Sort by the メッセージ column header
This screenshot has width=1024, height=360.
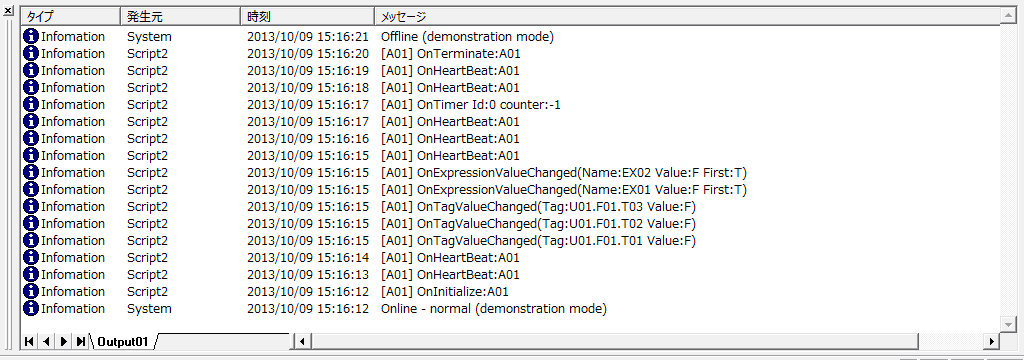[687, 16]
